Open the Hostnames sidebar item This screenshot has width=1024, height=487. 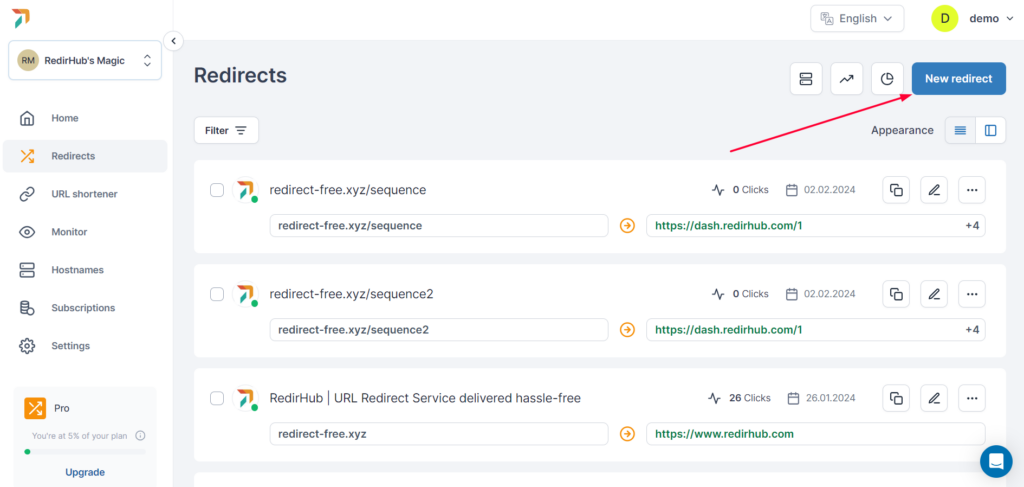click(x=77, y=270)
